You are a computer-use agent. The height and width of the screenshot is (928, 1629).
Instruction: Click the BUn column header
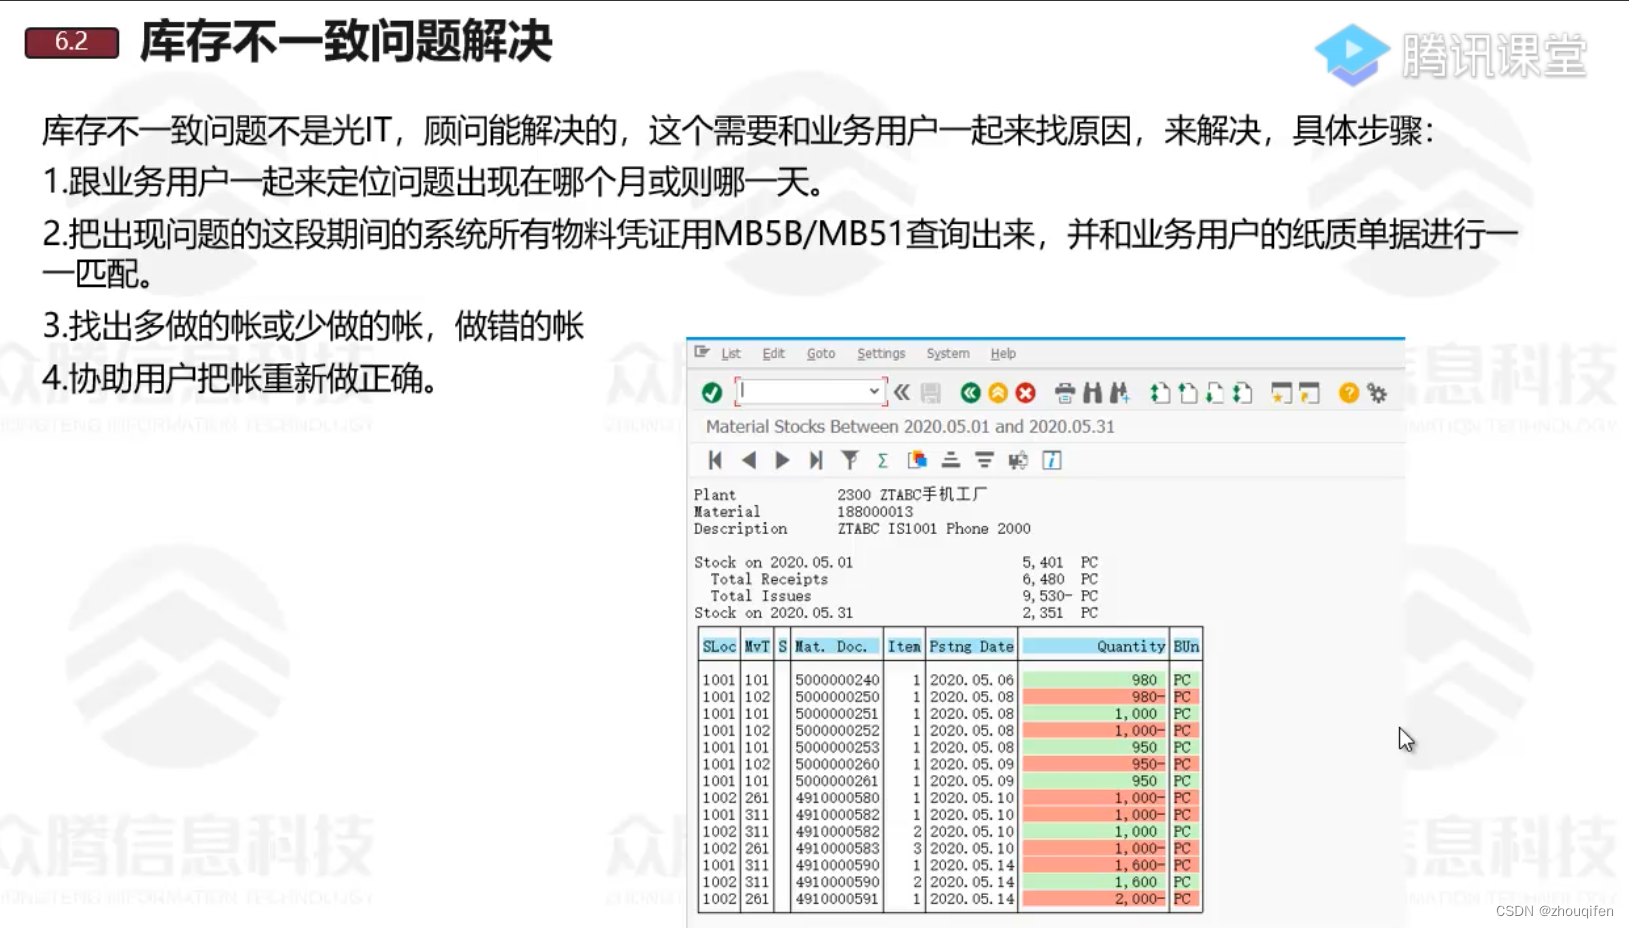(x=1186, y=647)
